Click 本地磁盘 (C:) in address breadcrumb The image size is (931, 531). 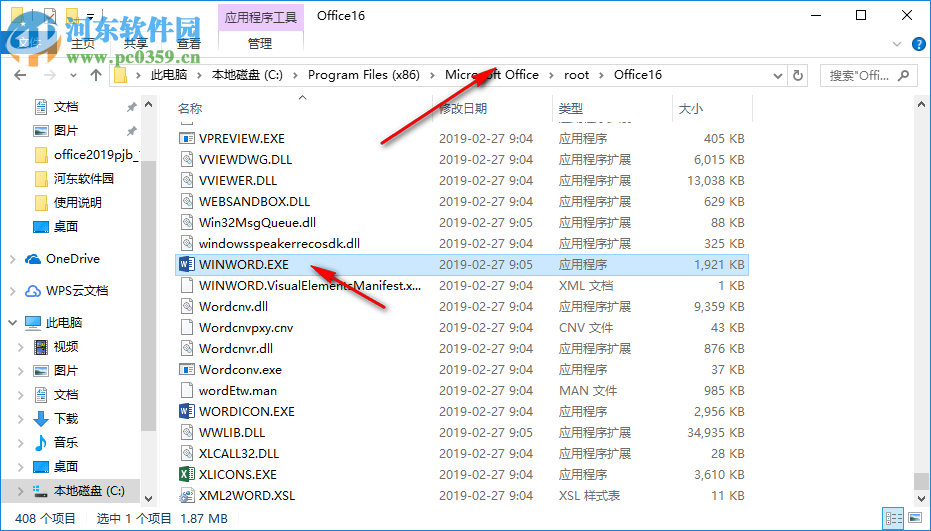pyautogui.click(x=247, y=75)
